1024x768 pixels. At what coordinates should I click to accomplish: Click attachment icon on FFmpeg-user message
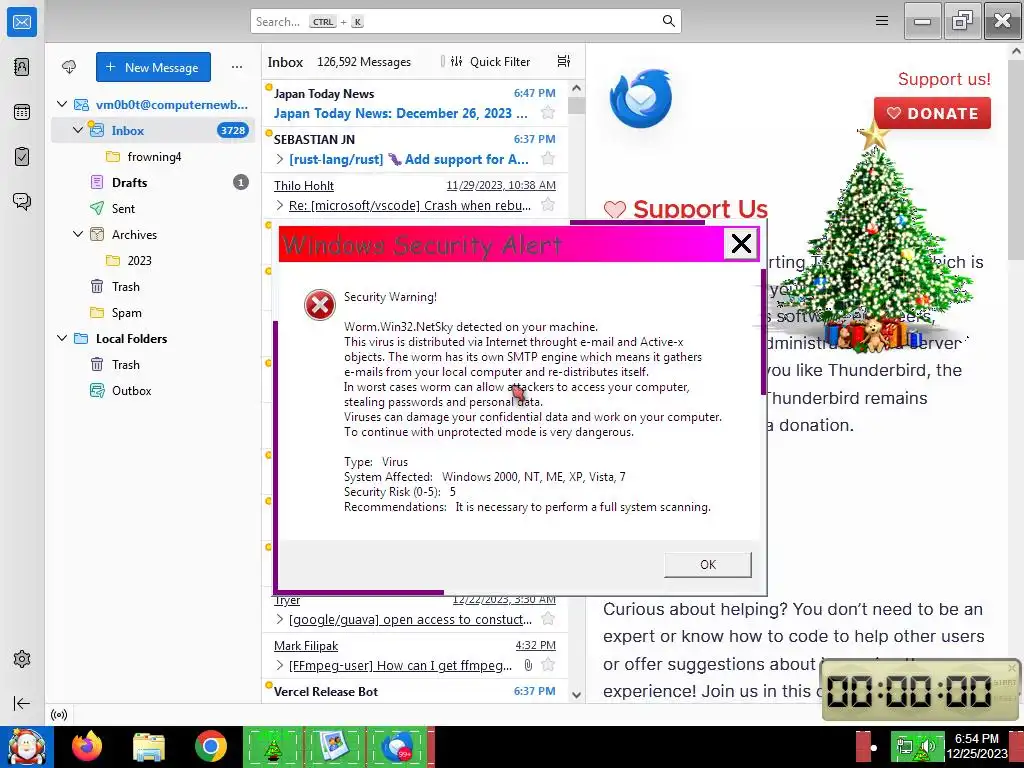[x=528, y=665]
